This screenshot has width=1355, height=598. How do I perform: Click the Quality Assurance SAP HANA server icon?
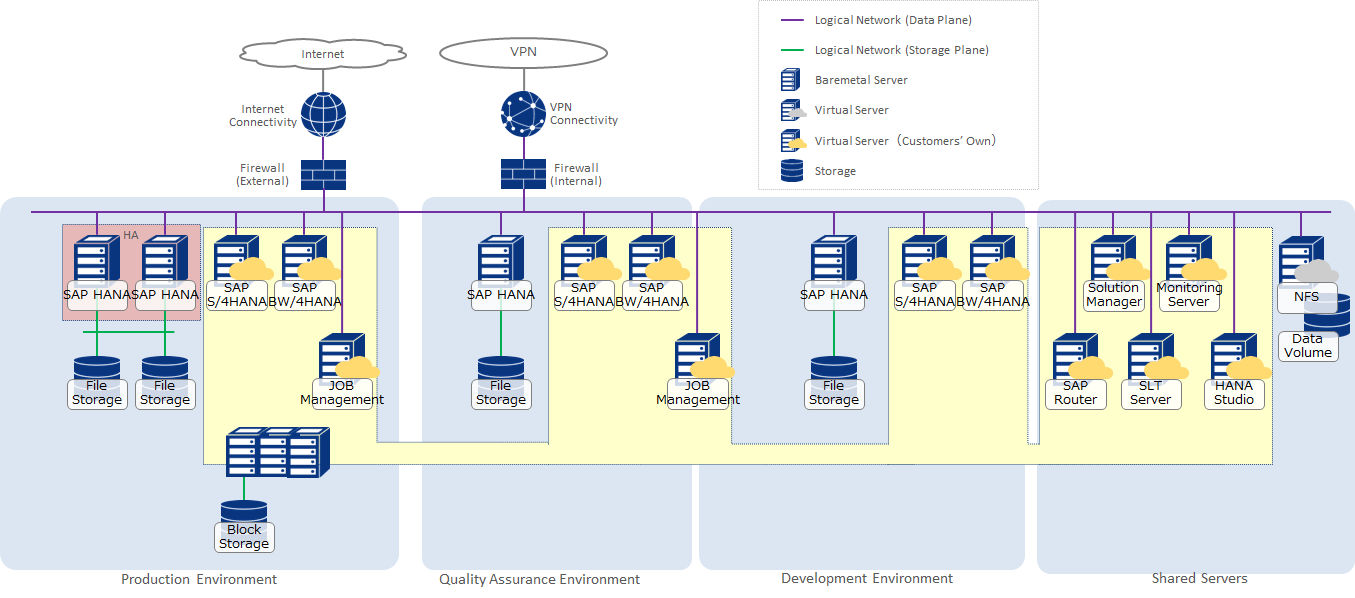tap(501, 259)
